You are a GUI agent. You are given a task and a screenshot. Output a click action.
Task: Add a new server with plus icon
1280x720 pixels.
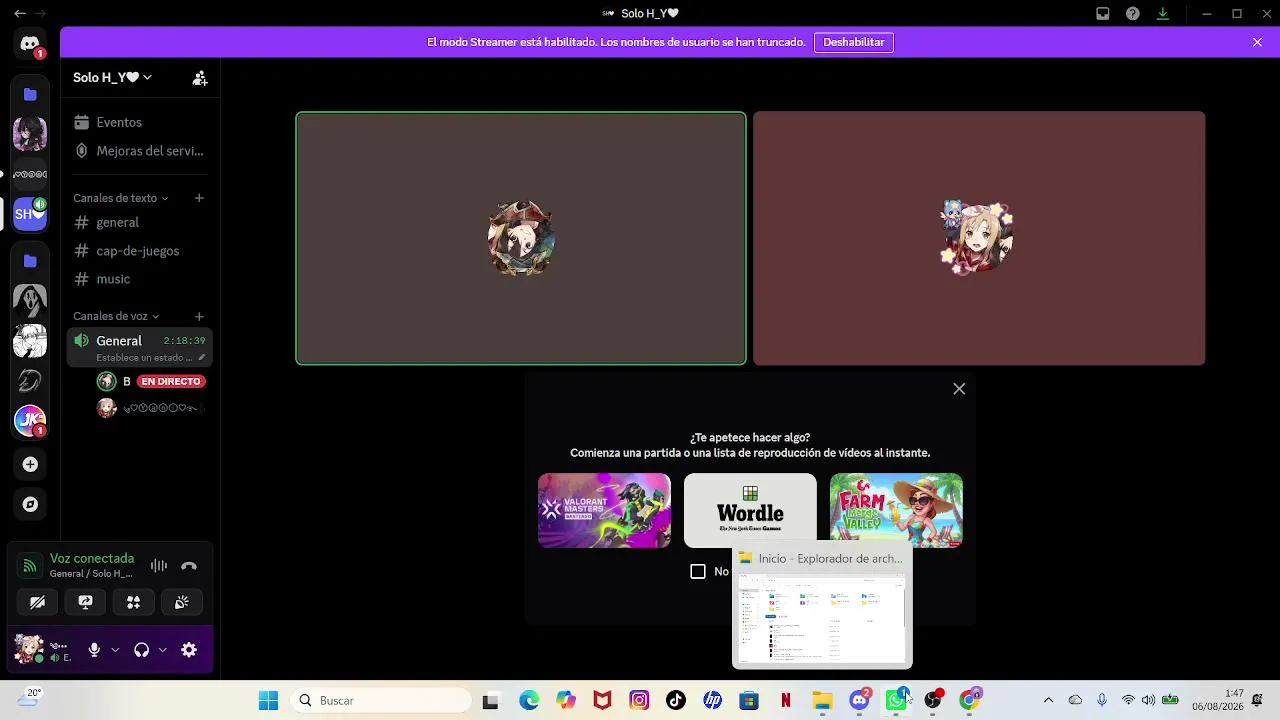pyautogui.click(x=30, y=464)
